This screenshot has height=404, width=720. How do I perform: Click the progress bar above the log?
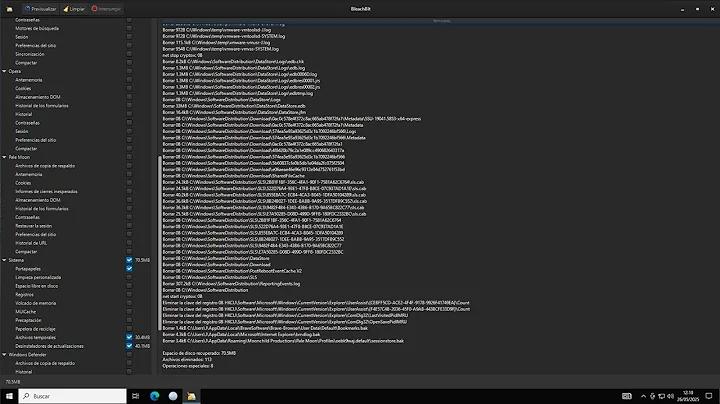click(441, 21)
